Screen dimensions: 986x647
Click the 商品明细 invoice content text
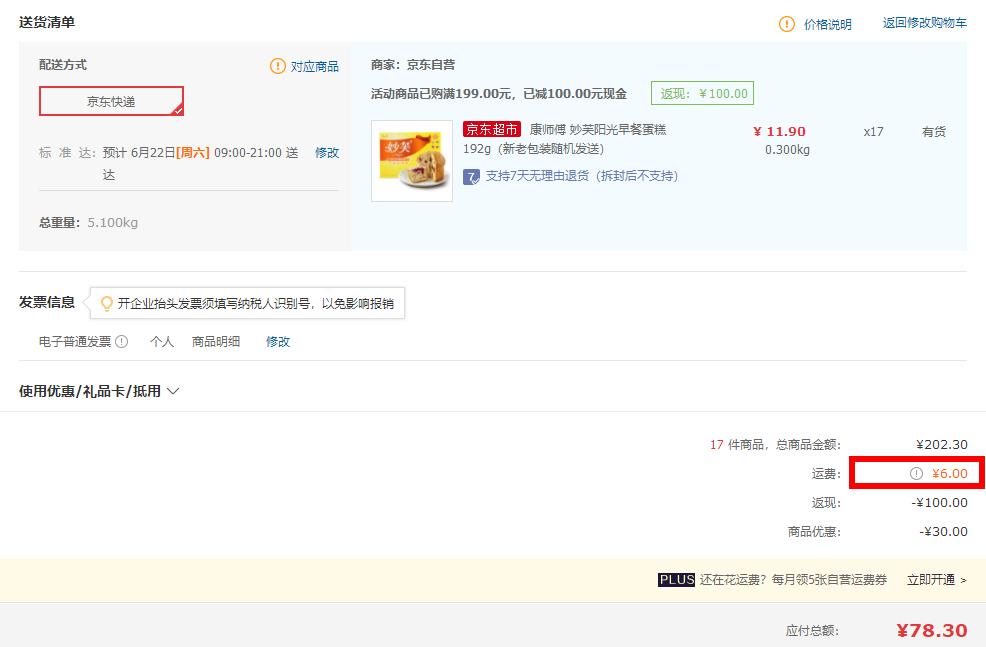point(216,341)
